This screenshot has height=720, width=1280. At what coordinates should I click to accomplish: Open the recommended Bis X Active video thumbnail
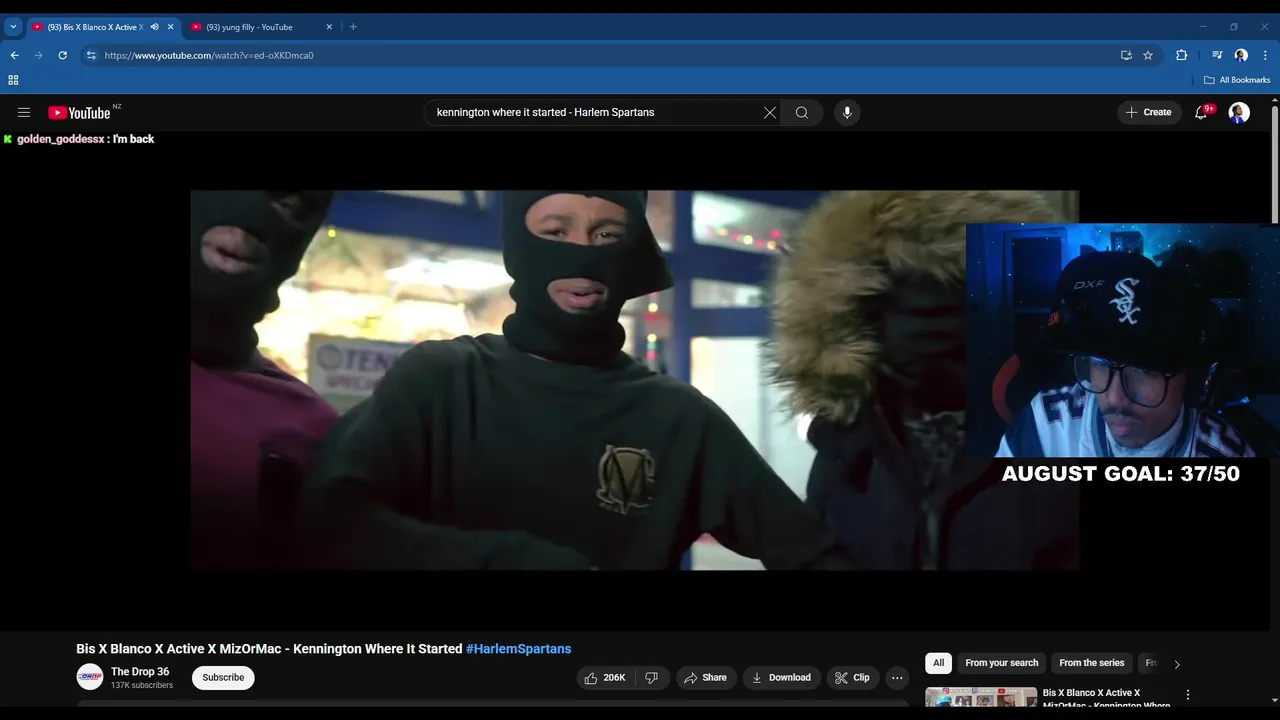981,697
